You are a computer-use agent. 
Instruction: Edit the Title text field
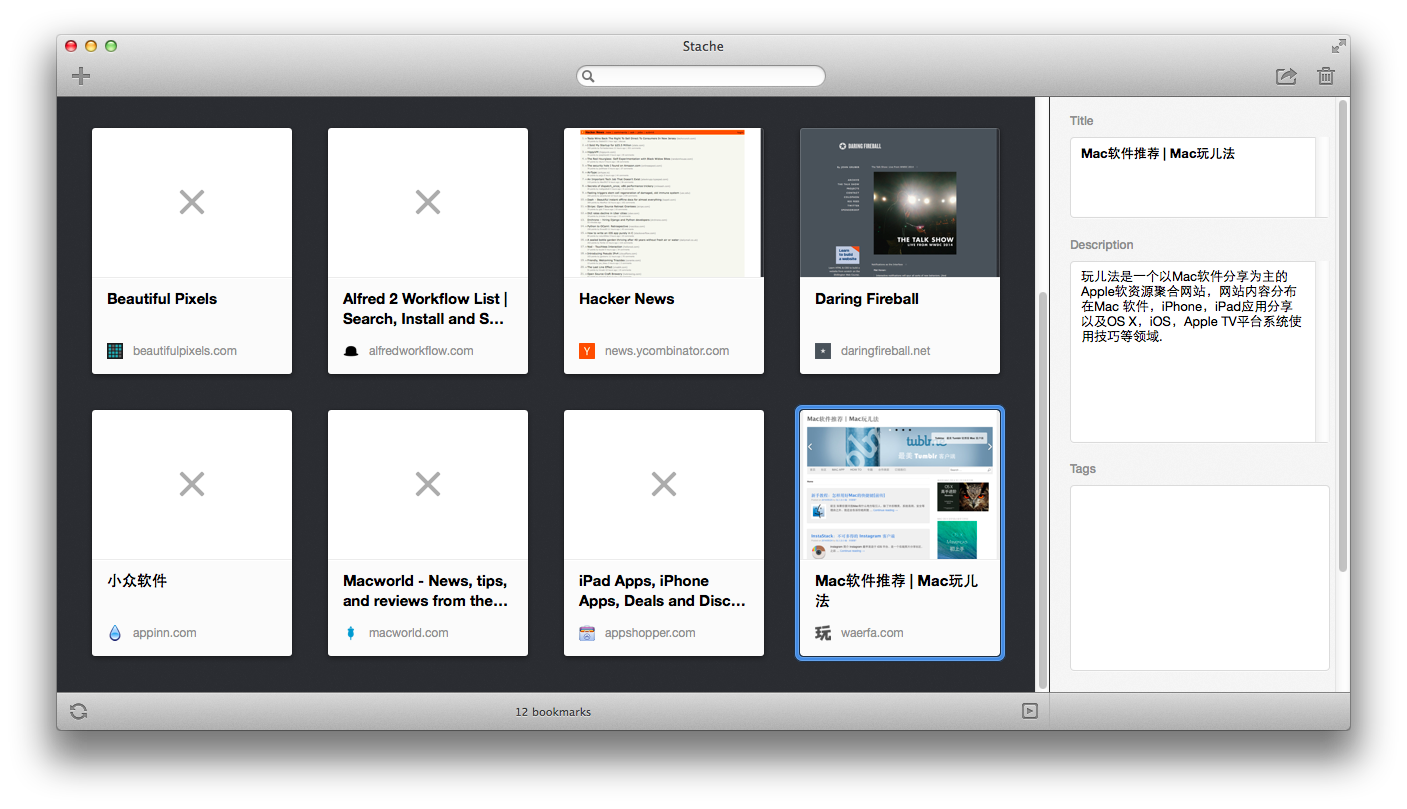pos(1199,177)
